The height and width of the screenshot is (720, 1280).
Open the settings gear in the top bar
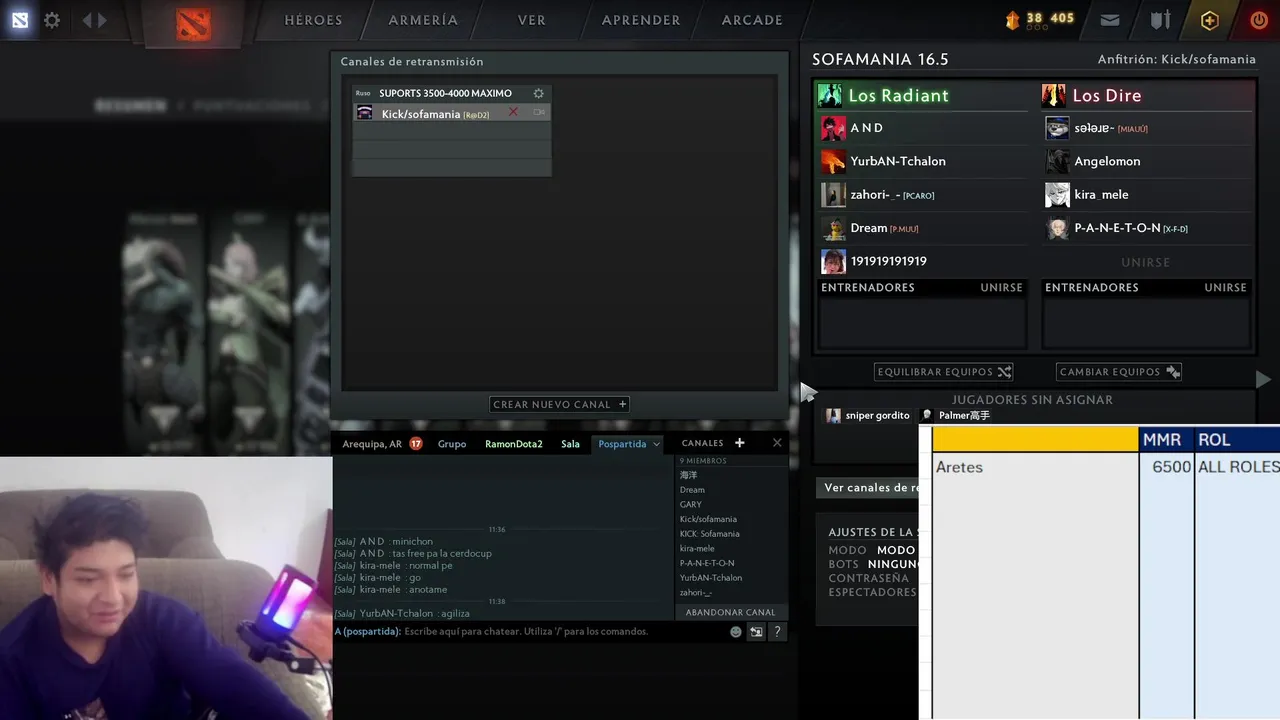tap(52, 20)
